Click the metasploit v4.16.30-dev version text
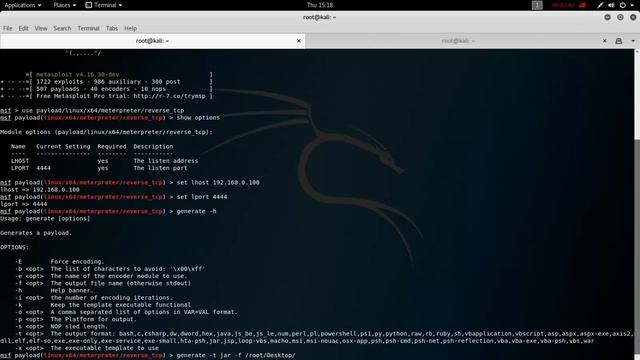 click(78, 75)
